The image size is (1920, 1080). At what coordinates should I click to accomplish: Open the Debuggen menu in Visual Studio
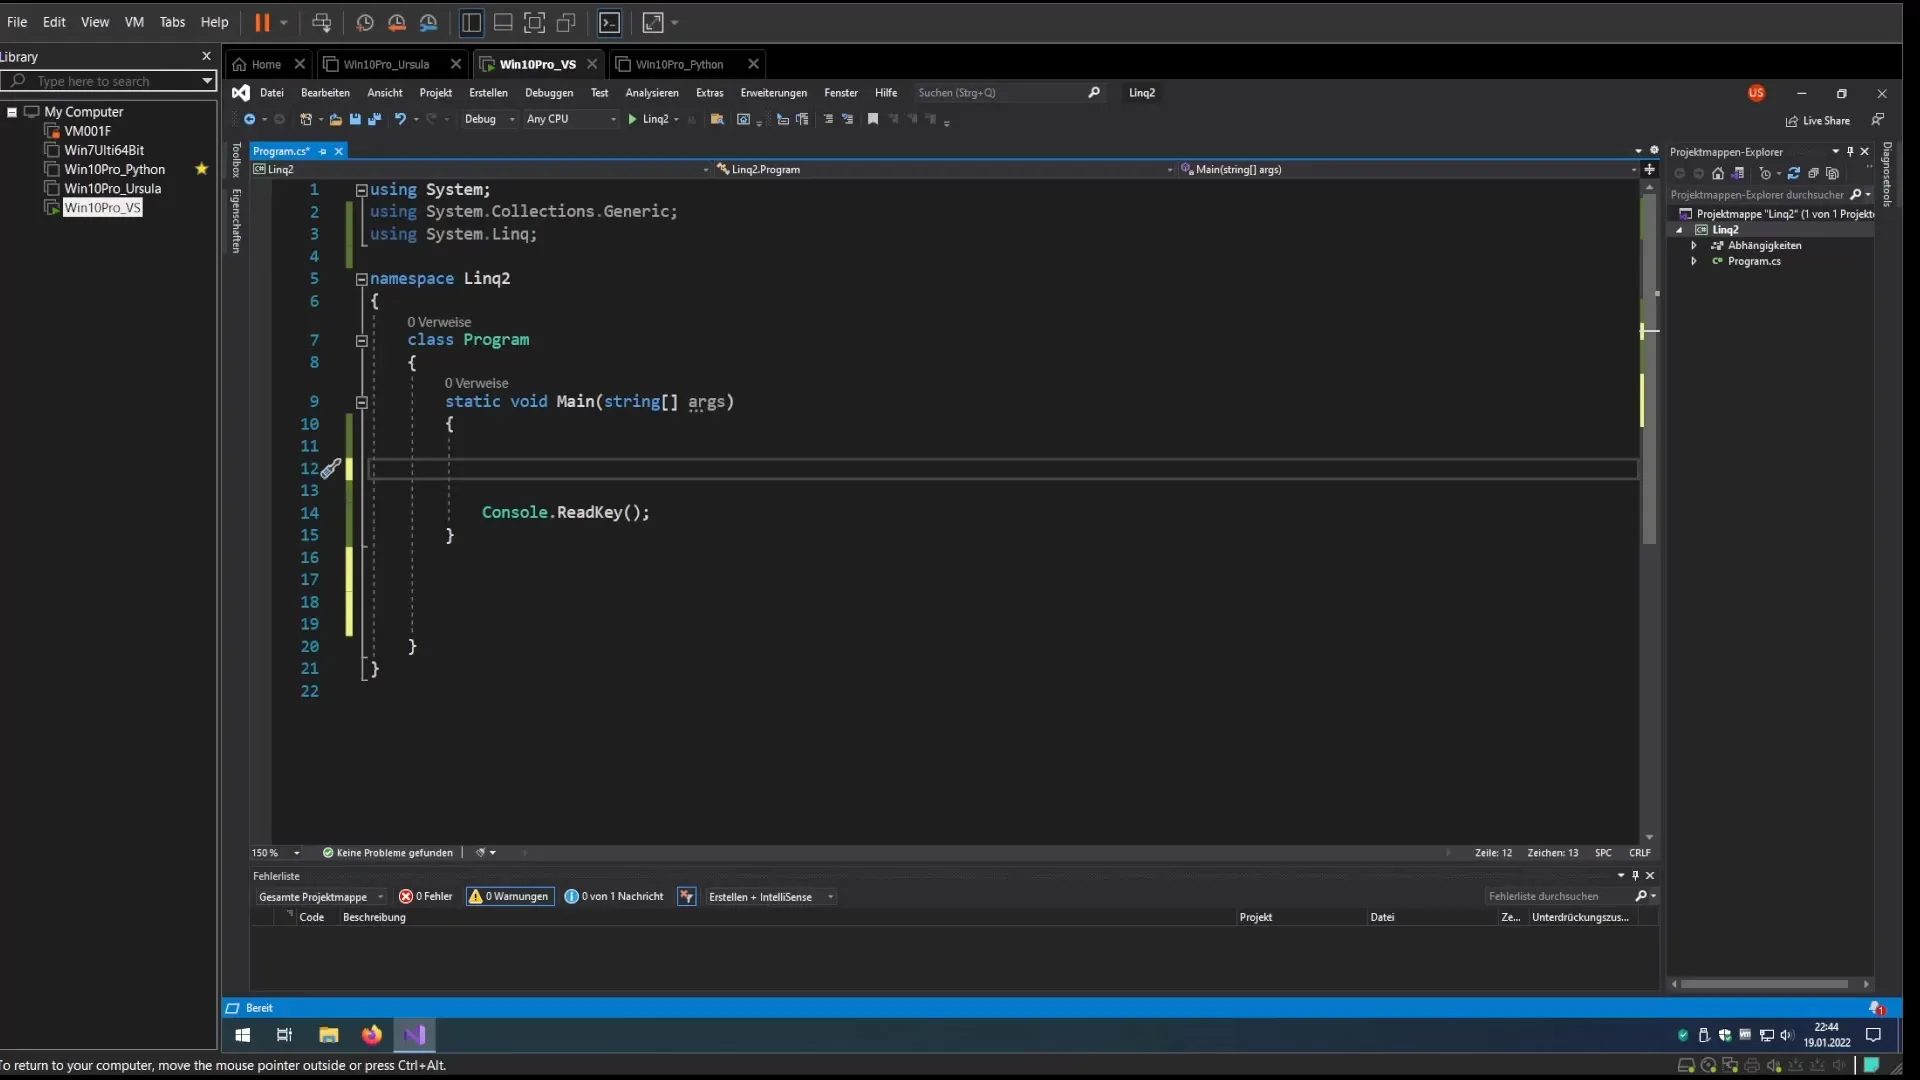tap(549, 93)
